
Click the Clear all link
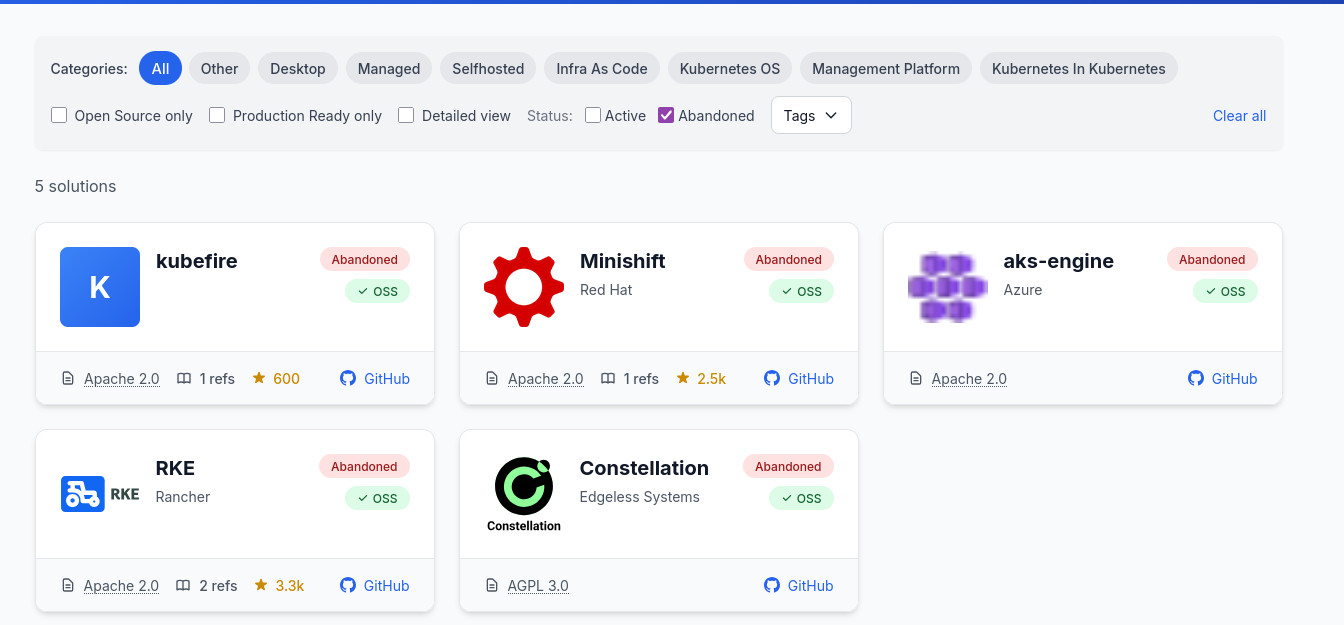1239,116
